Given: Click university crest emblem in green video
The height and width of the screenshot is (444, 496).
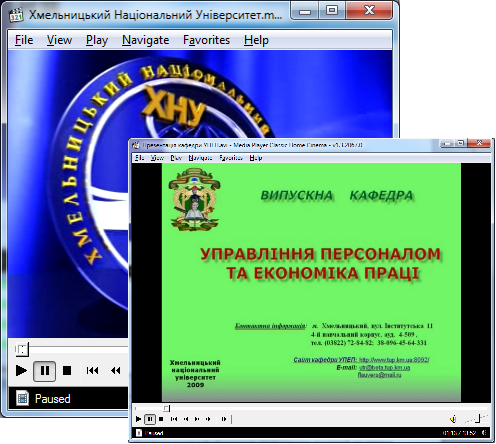Looking at the screenshot, I should click(x=194, y=199).
